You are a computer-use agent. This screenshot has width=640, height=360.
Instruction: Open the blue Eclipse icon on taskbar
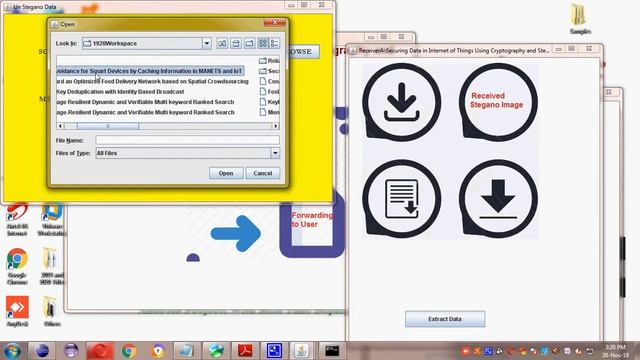[42, 351]
